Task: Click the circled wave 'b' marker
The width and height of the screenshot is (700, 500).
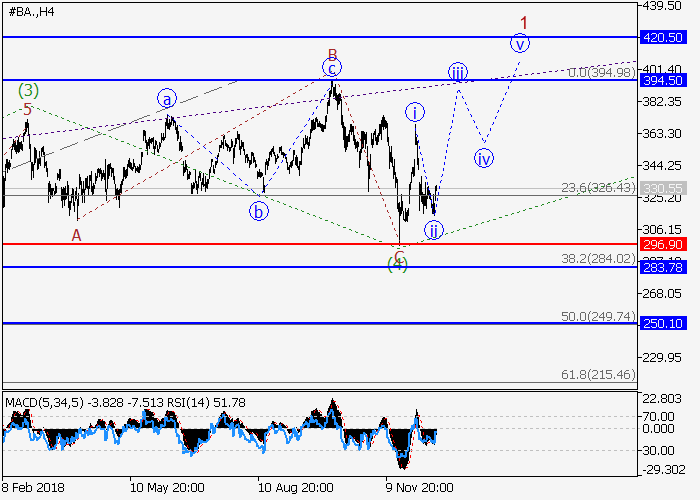Action: pyautogui.click(x=259, y=211)
